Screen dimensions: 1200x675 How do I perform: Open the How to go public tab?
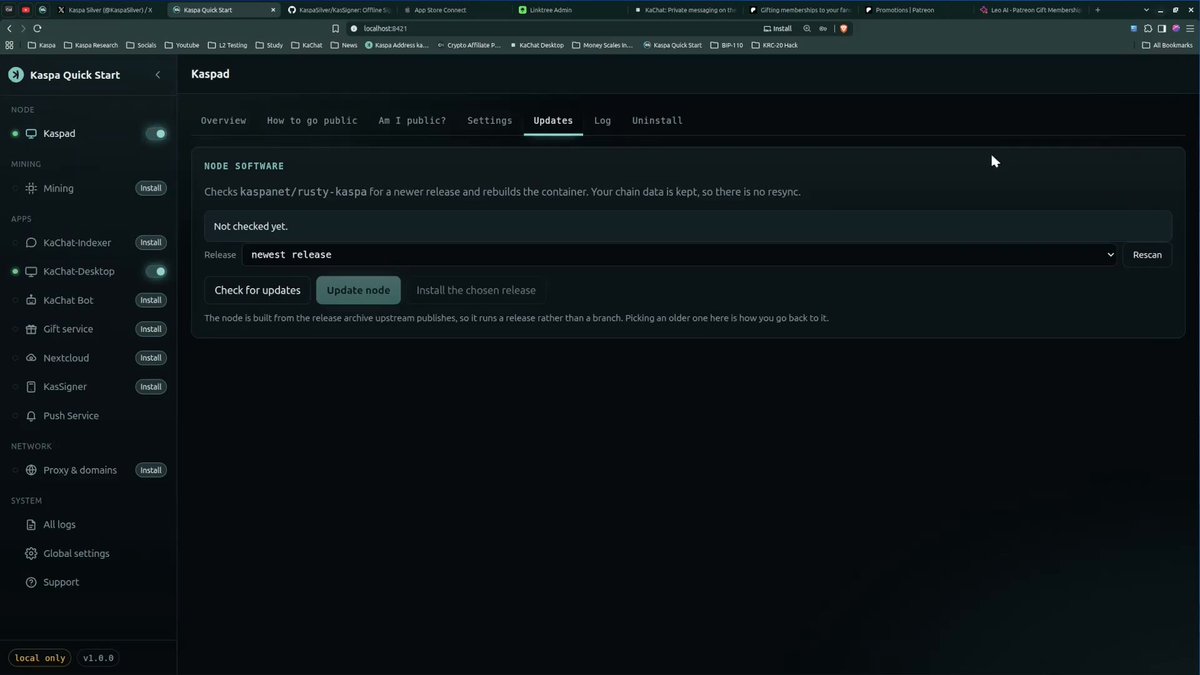click(x=312, y=120)
